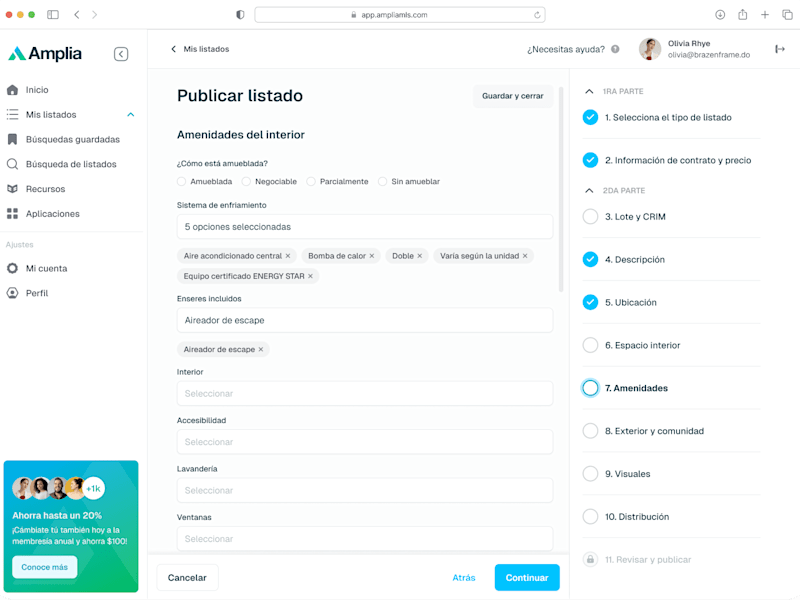800x600 pixels.
Task: Click the ¿Necesitas ayuda? link
Action: (x=566, y=49)
